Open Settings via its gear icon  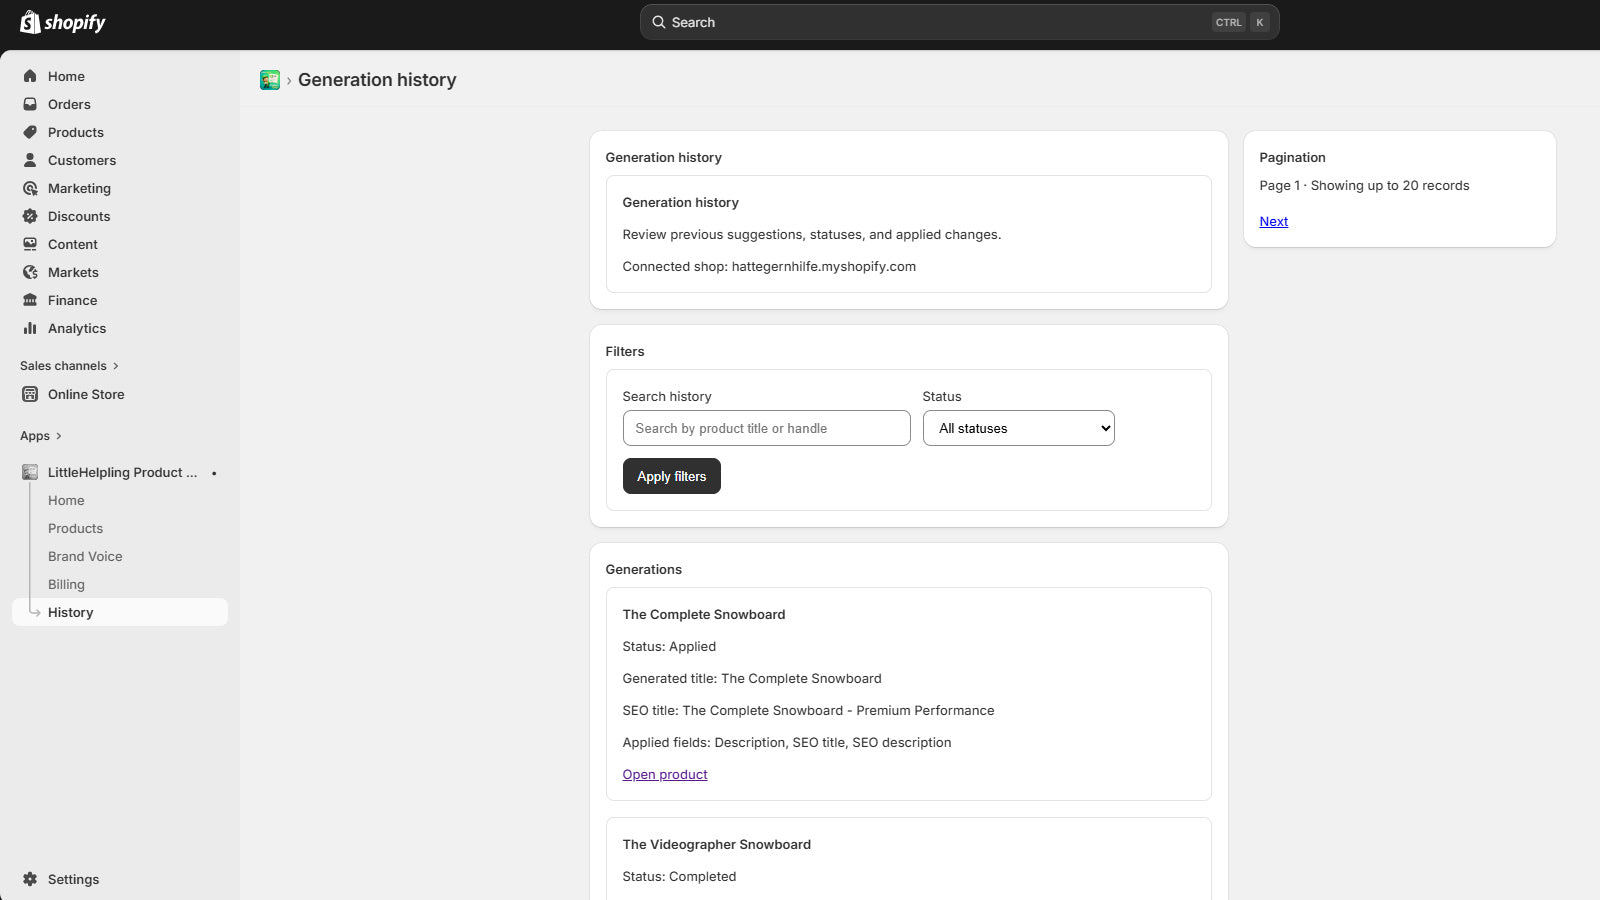tap(30, 879)
